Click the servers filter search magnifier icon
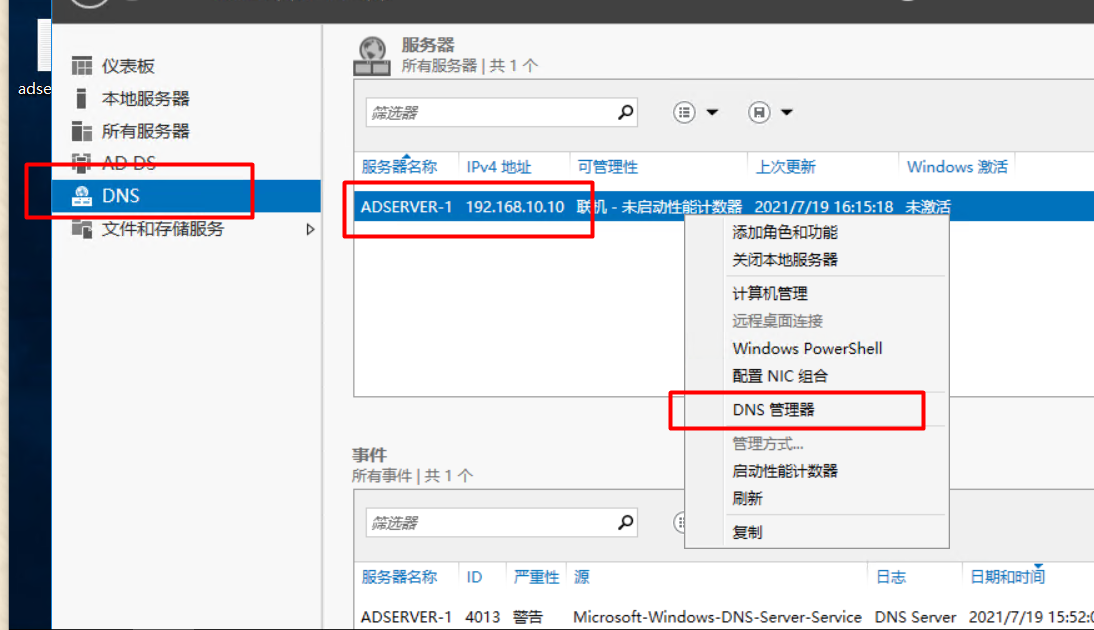1094x630 pixels. point(626,112)
